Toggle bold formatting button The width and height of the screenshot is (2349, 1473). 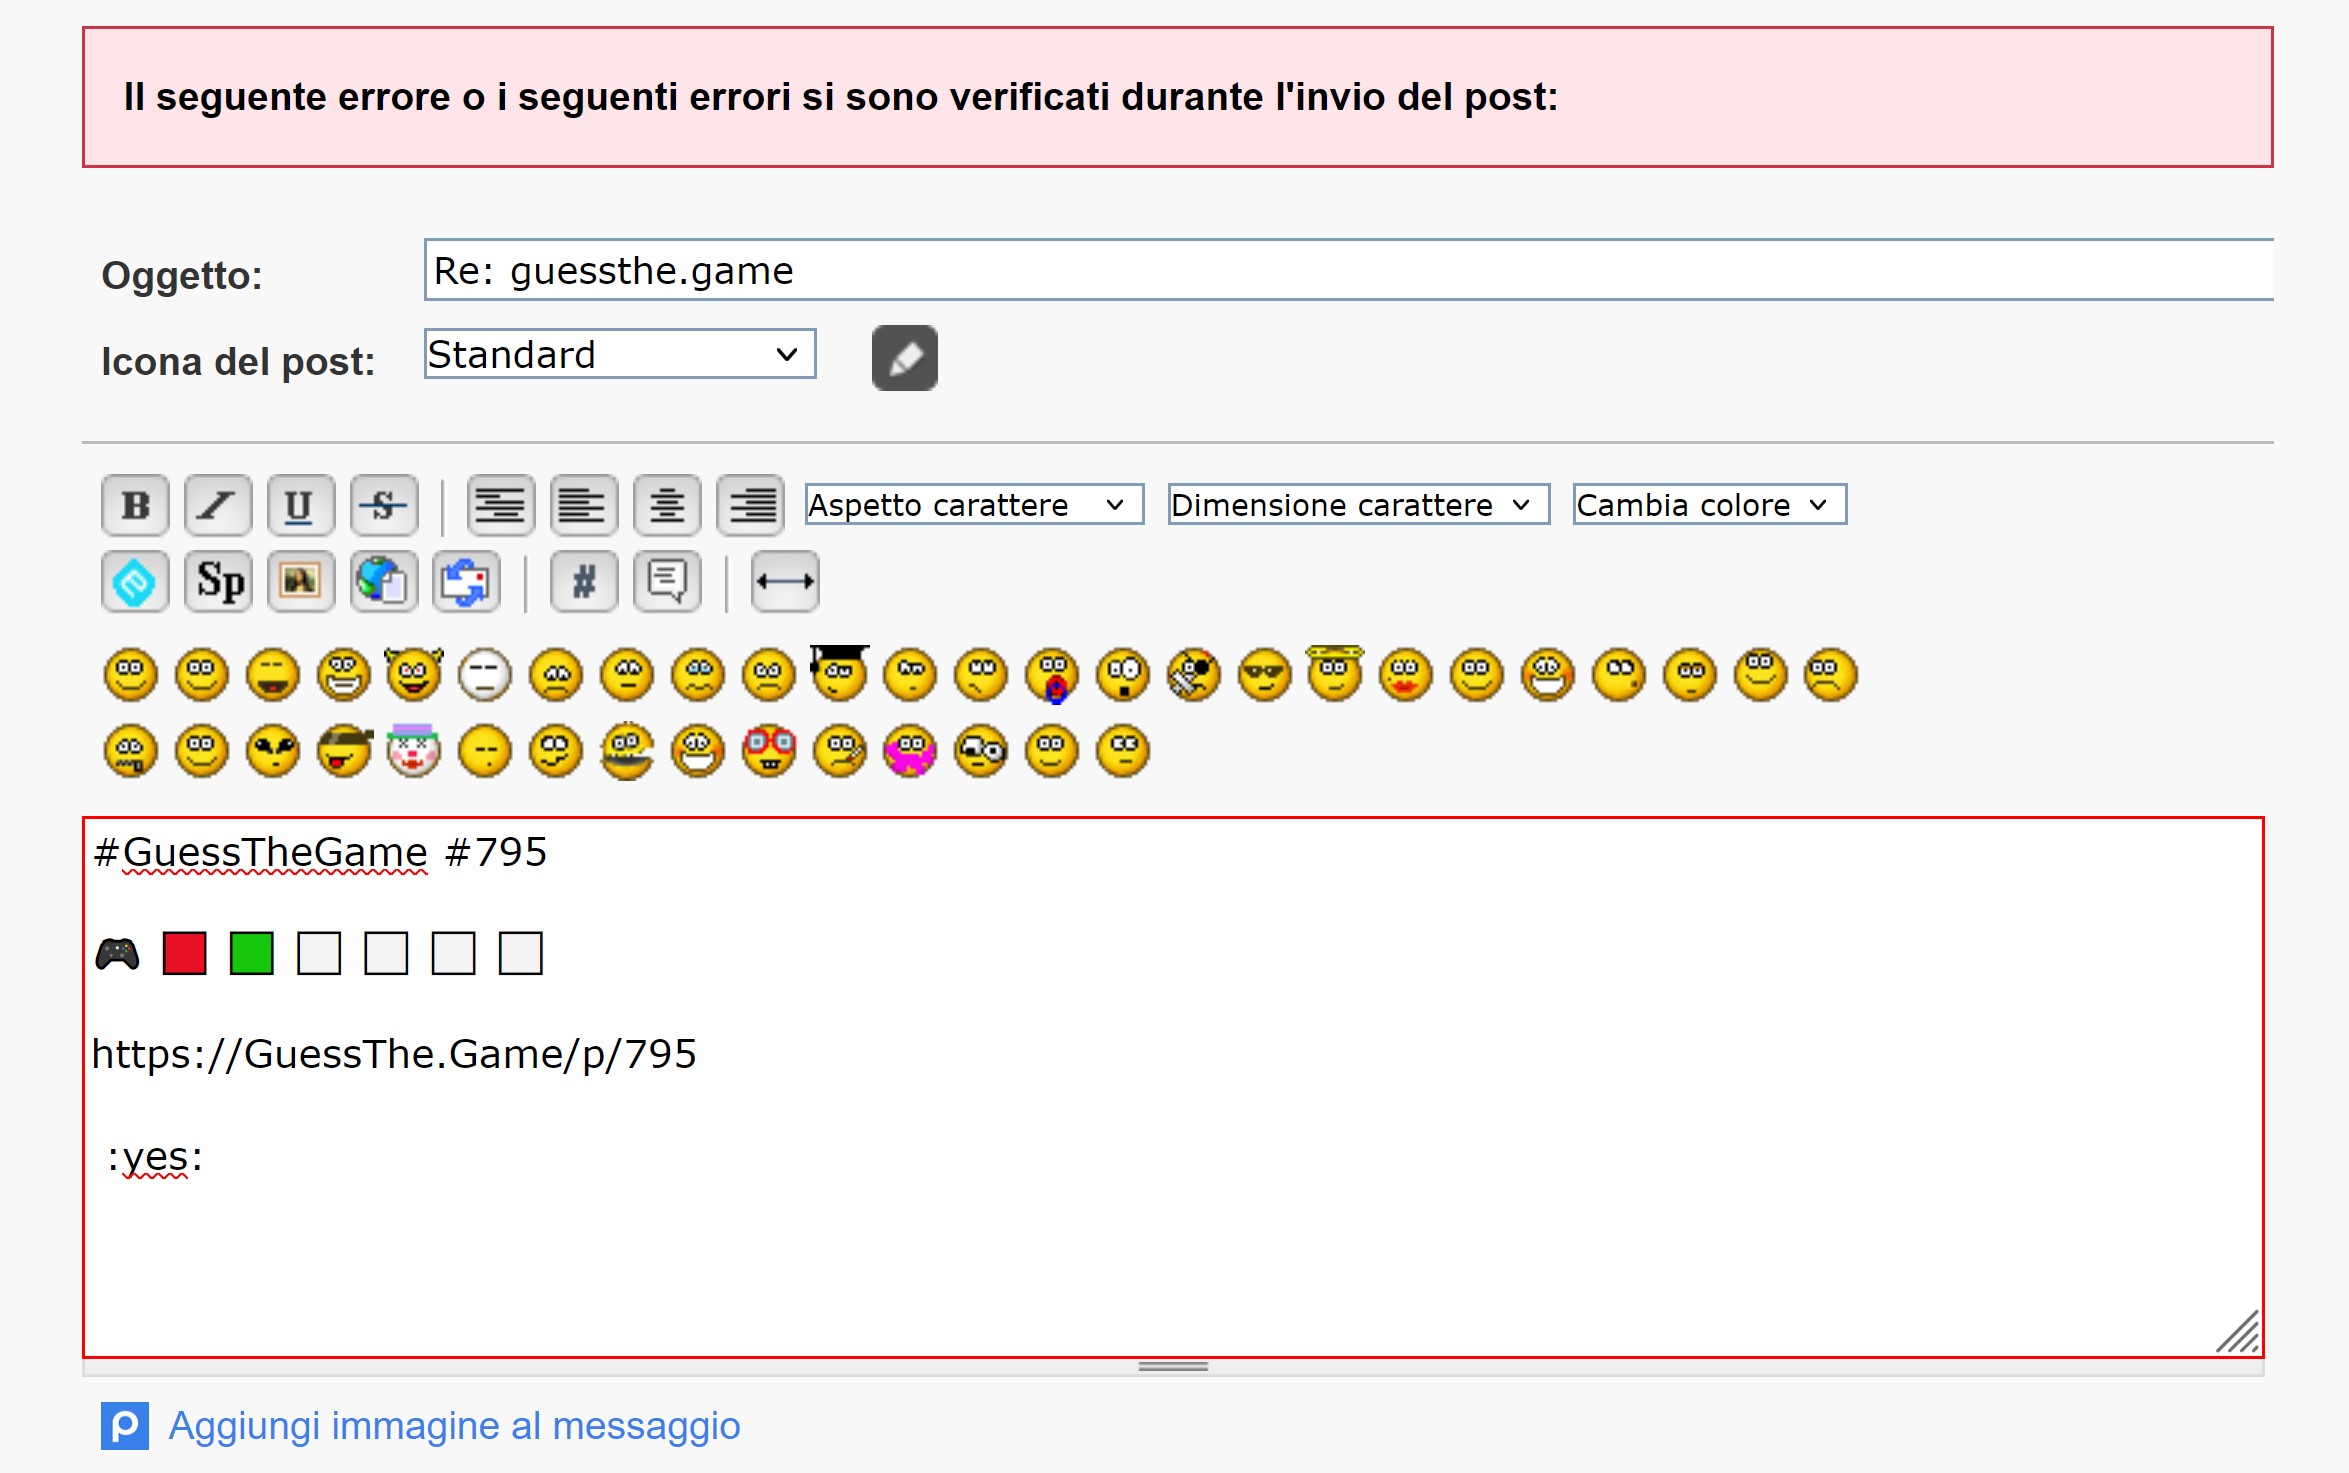135,505
